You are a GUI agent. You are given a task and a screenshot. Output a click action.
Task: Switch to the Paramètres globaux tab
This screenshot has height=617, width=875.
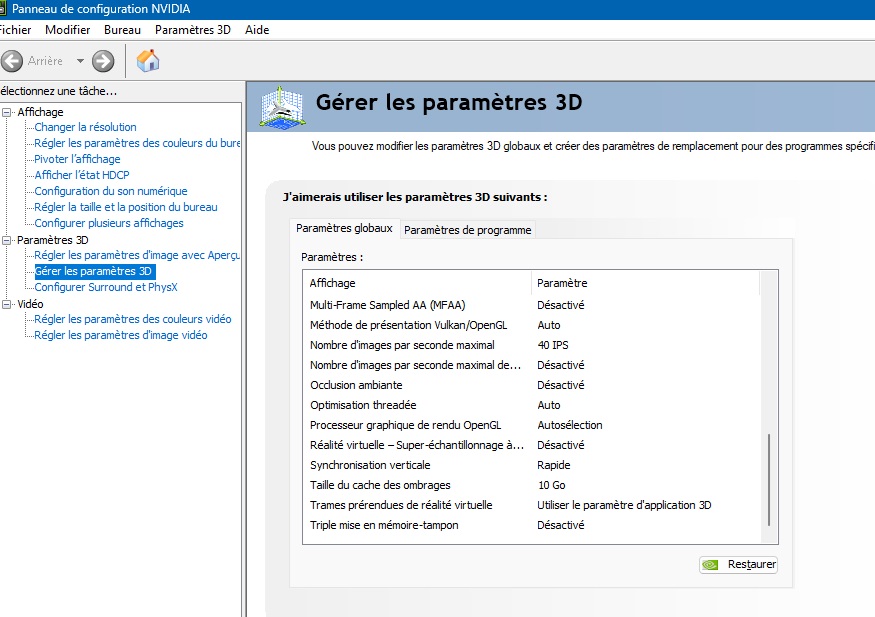(344, 228)
